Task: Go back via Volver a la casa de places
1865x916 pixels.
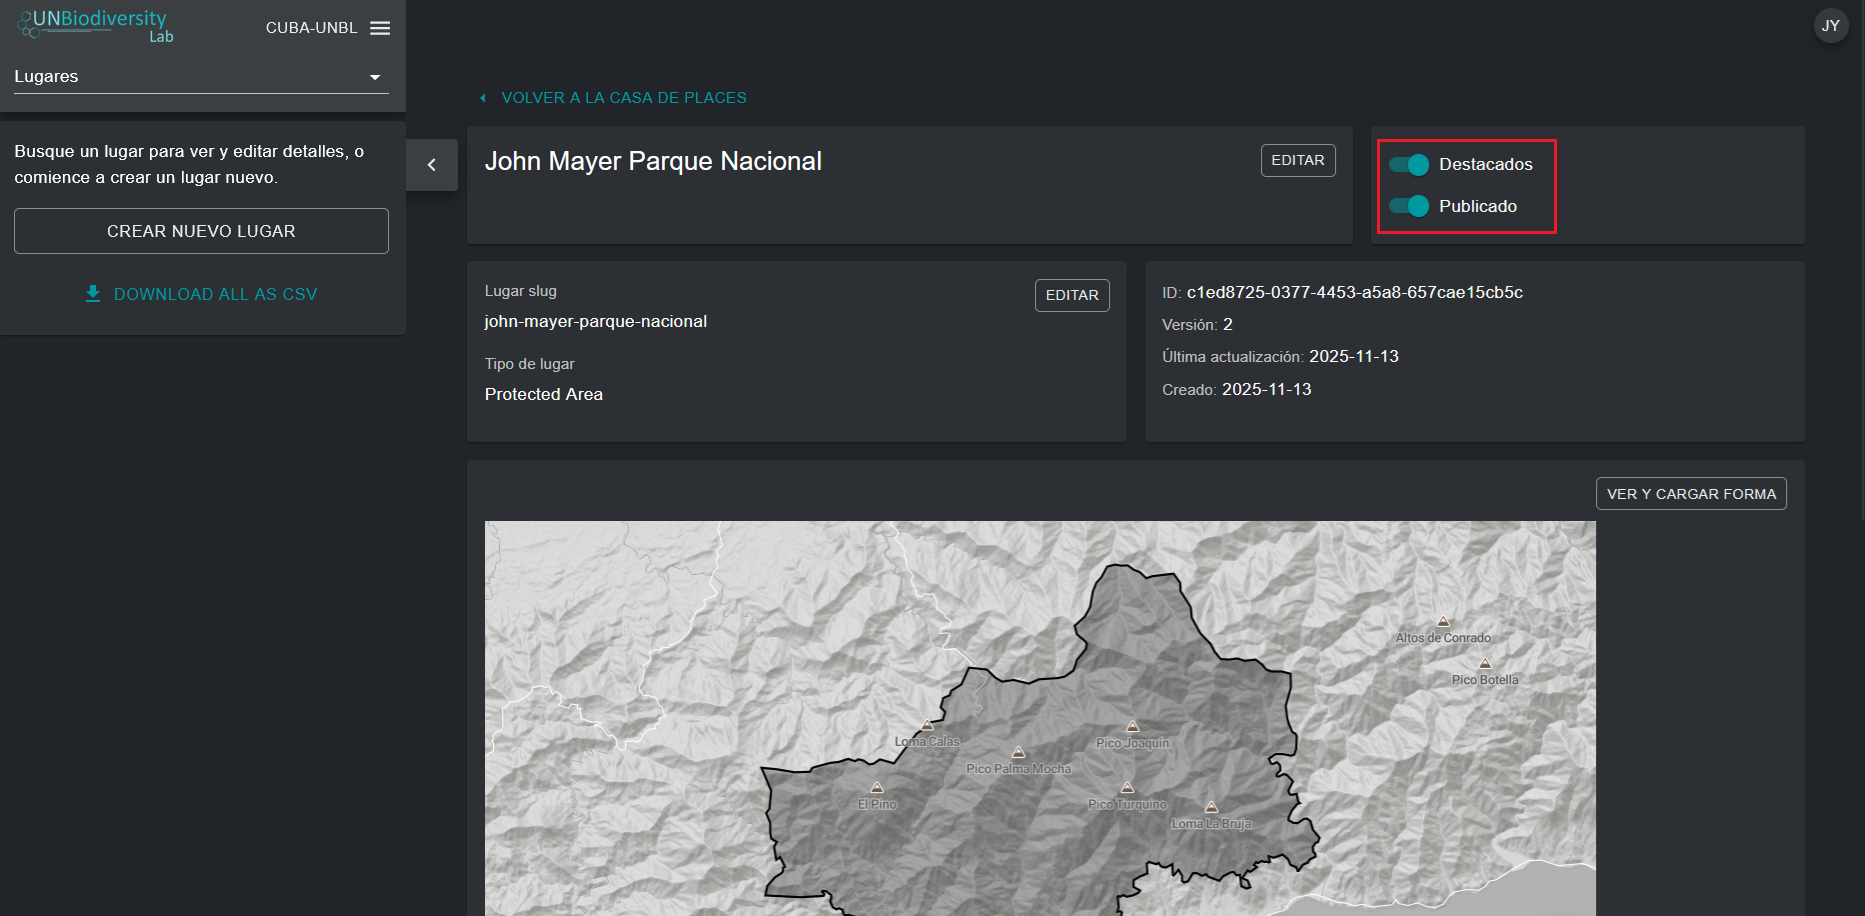Action: tap(623, 98)
